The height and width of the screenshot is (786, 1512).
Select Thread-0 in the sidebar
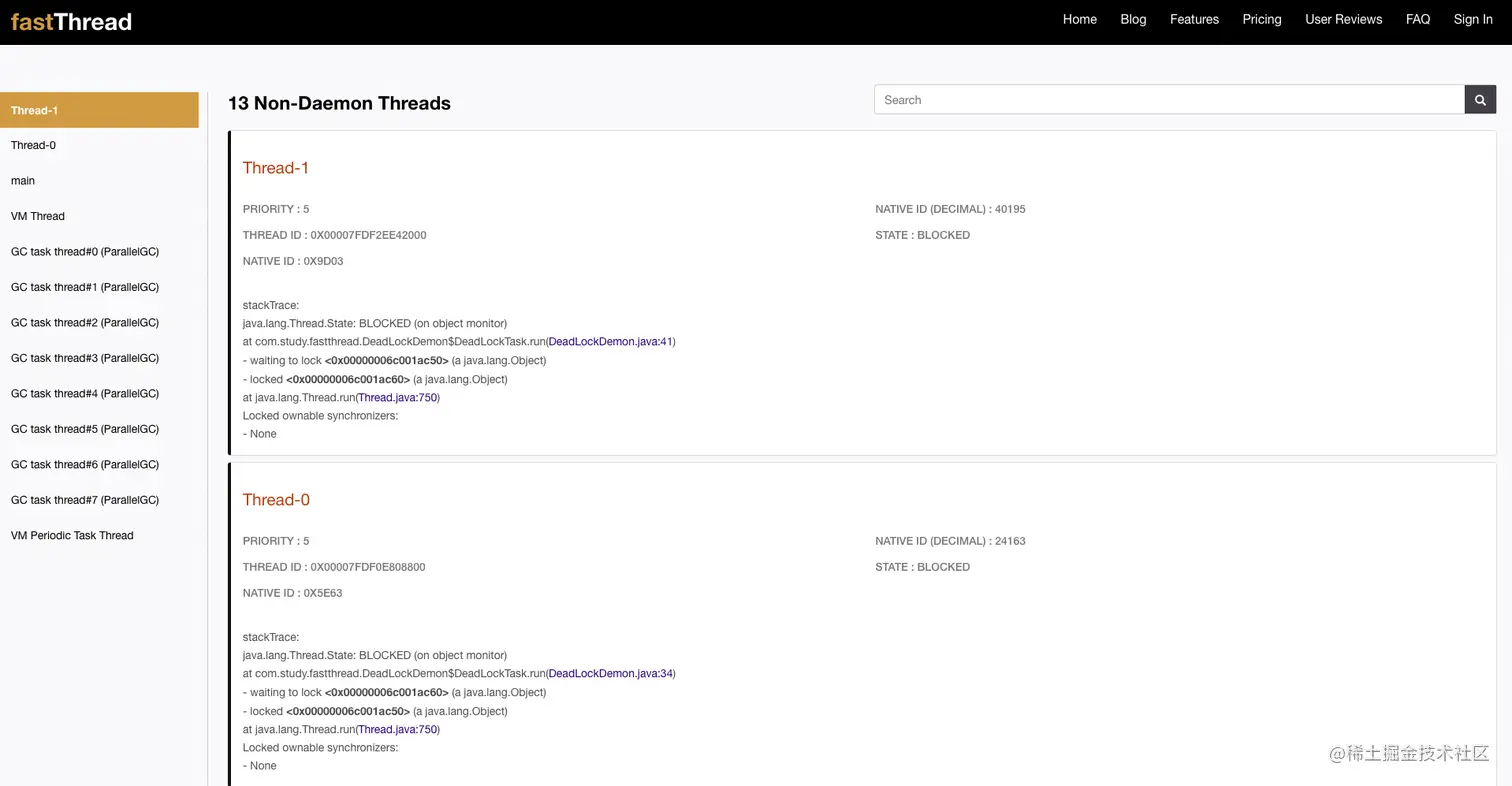(99, 145)
